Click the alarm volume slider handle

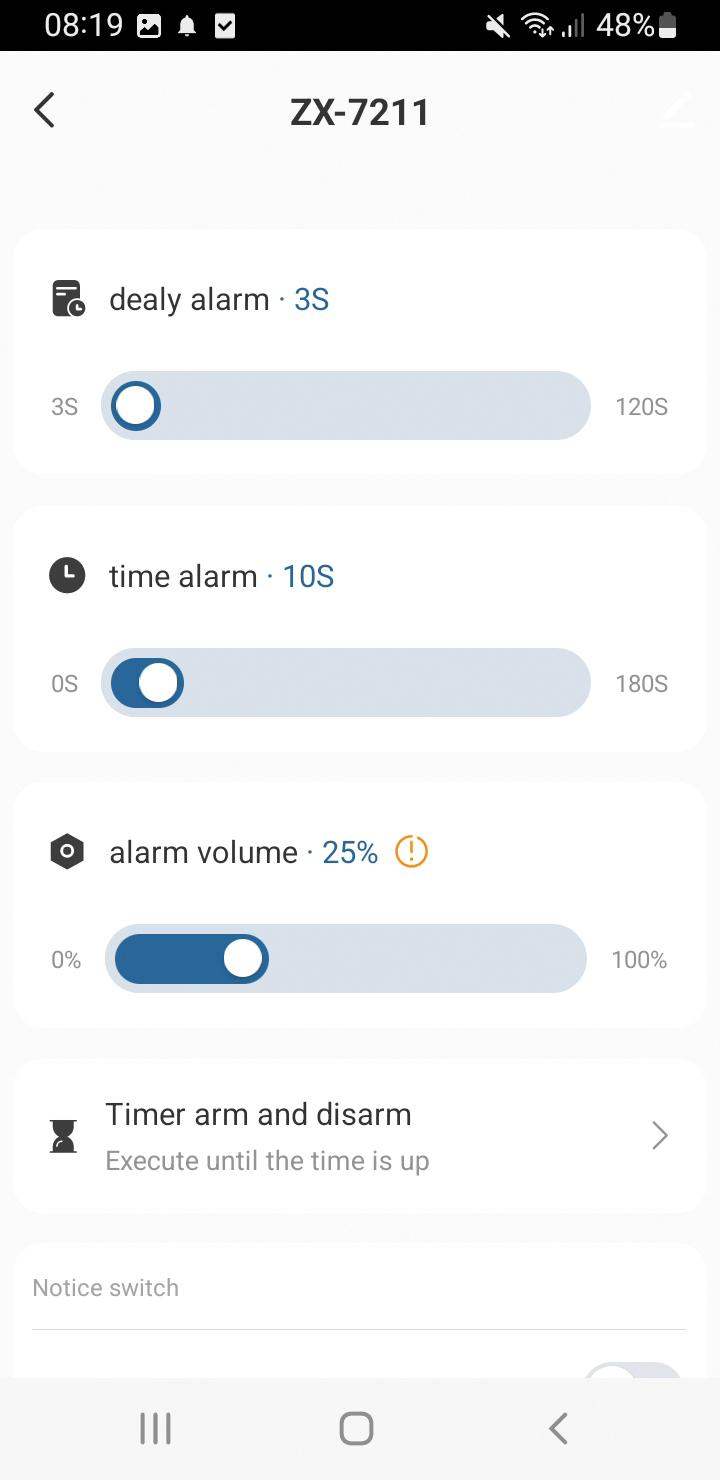point(242,959)
